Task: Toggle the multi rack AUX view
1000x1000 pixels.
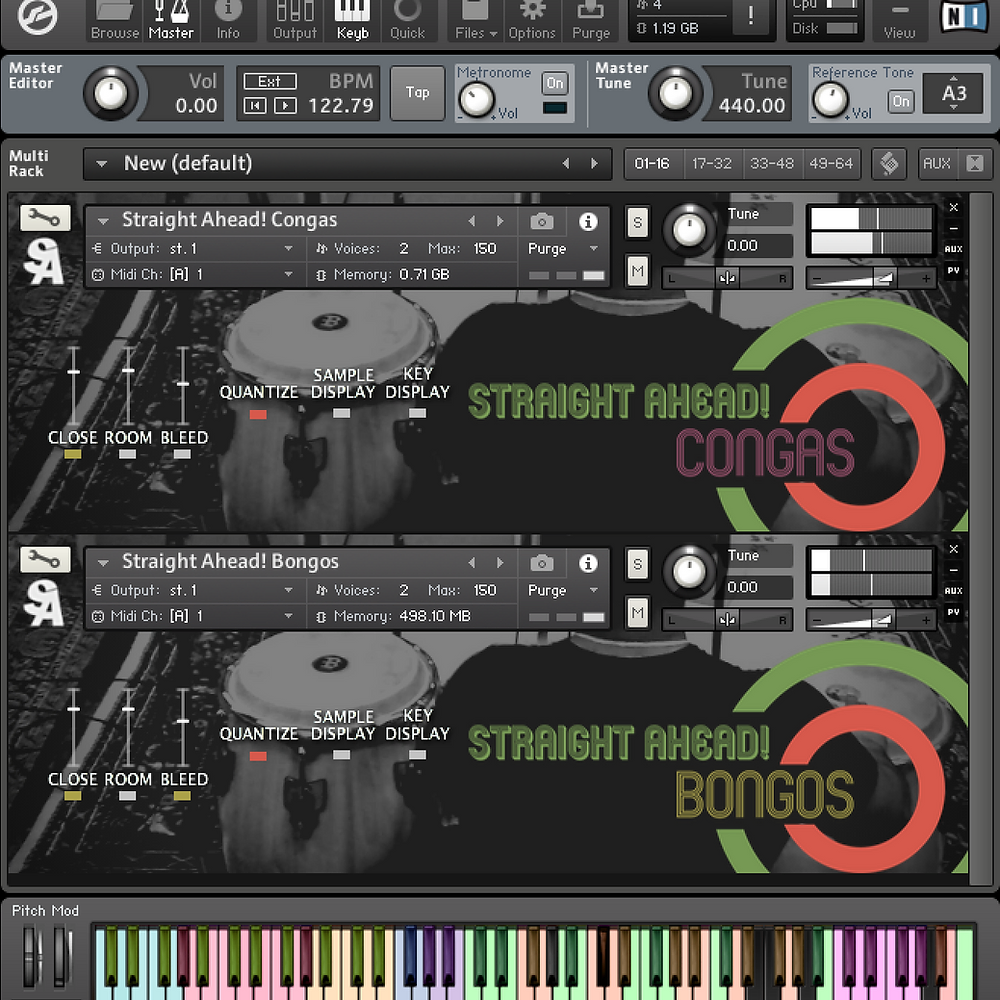Action: tap(936, 164)
